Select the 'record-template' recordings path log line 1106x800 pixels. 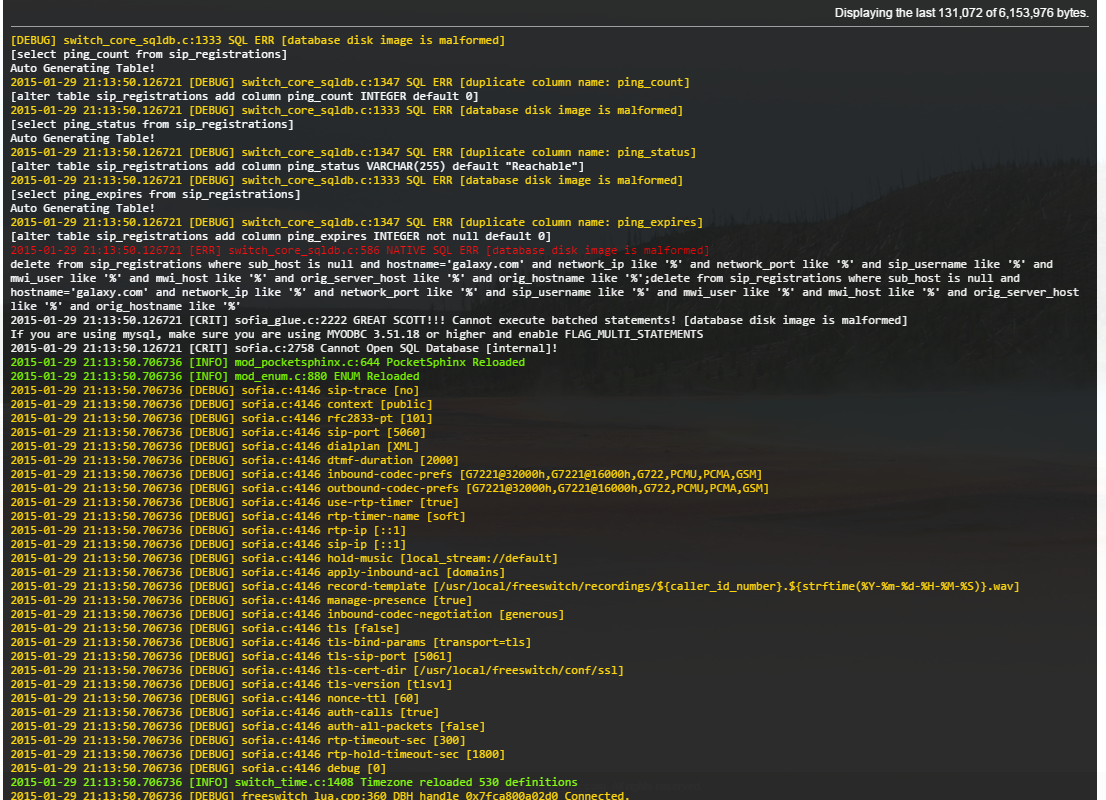coord(515,586)
